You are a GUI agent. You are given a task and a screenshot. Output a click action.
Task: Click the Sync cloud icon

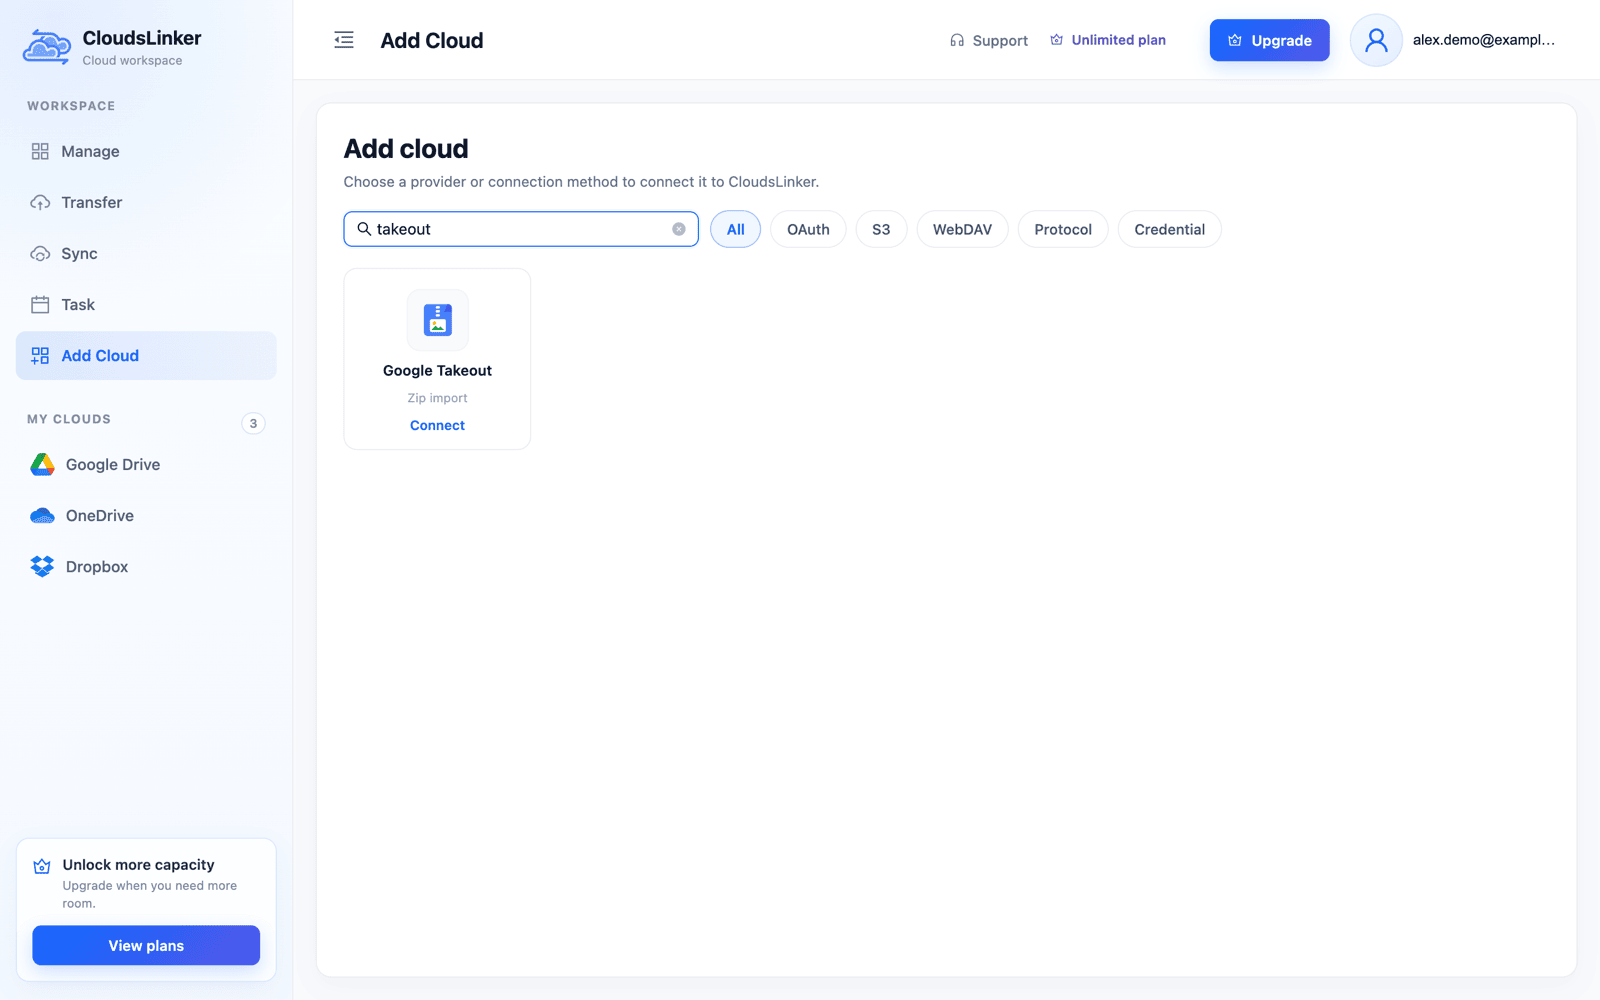click(40, 253)
